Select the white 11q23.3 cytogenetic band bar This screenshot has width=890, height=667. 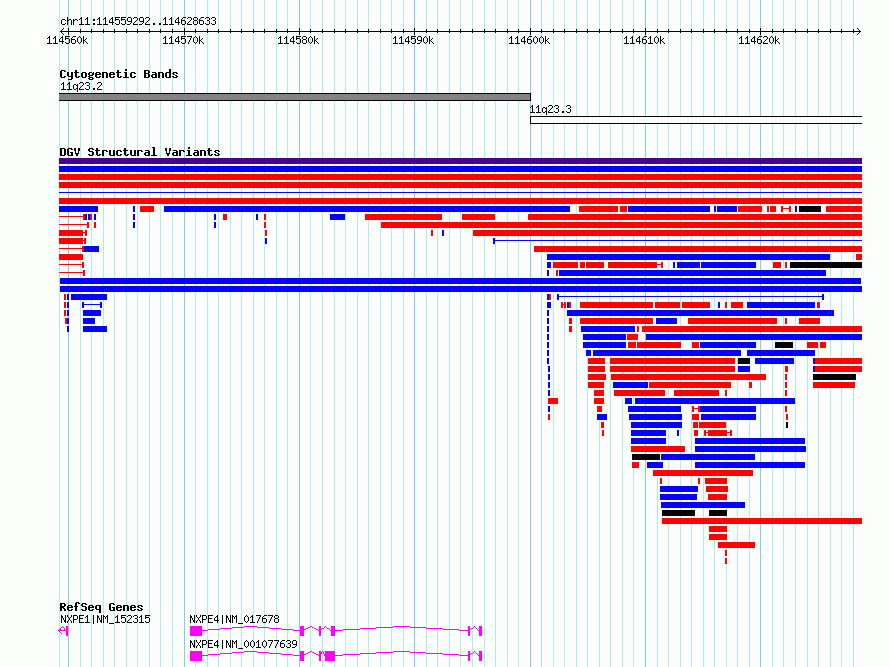pyautogui.click(x=696, y=120)
